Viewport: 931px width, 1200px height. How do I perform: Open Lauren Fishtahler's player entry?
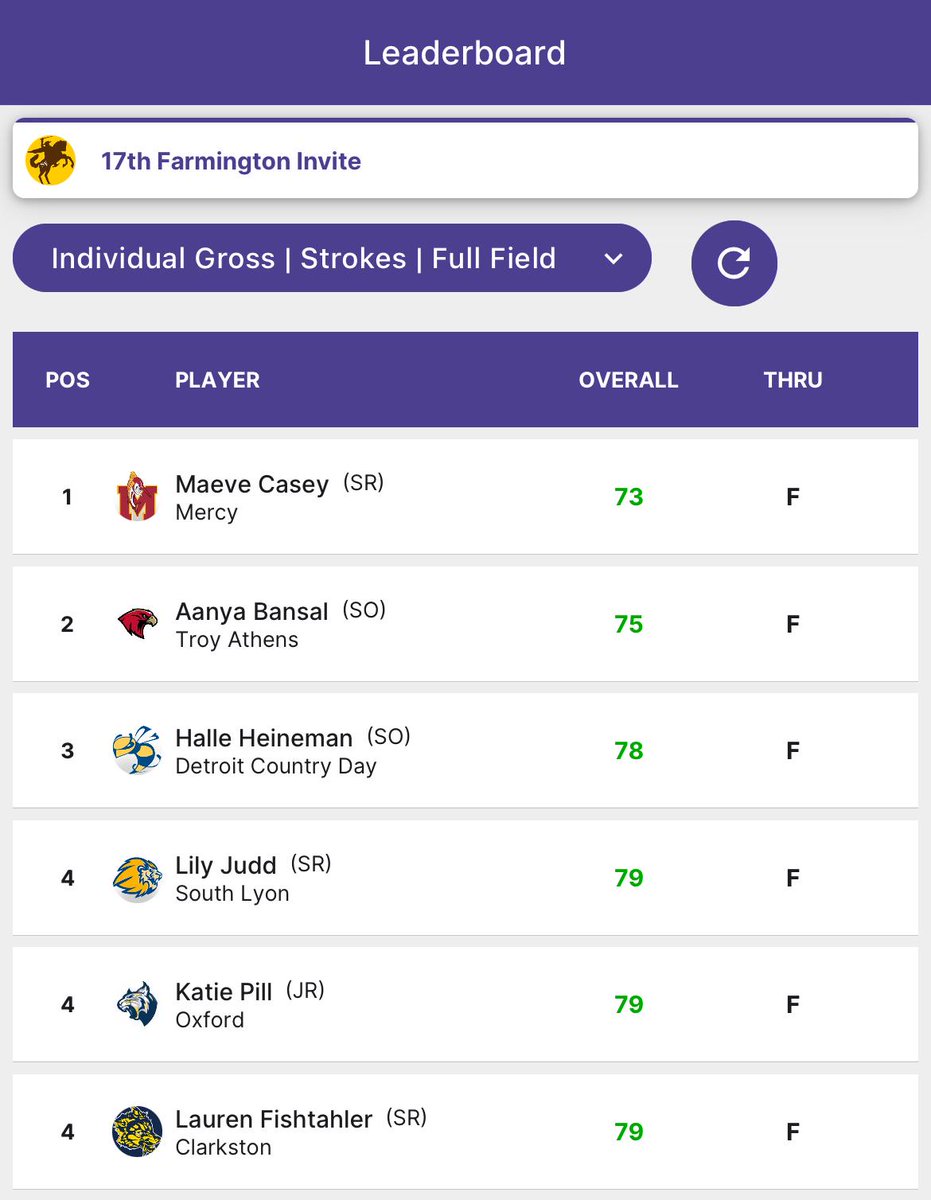coord(465,1132)
